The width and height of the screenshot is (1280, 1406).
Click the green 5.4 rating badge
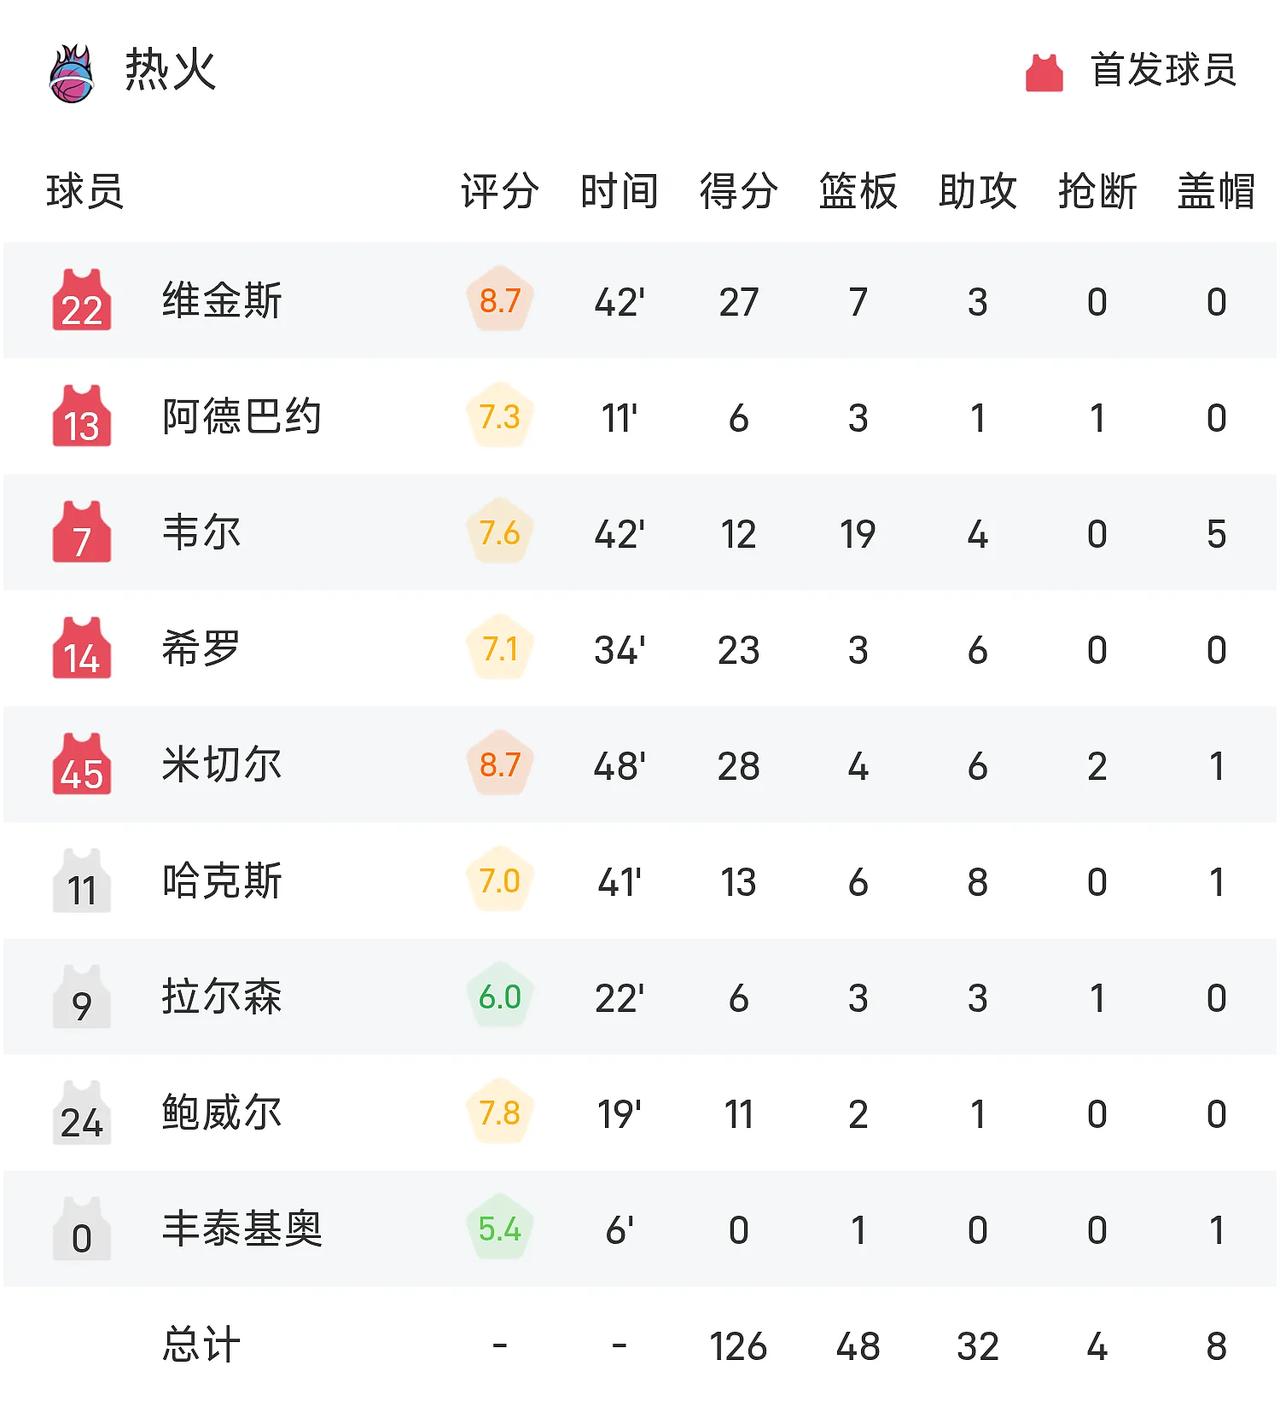pos(500,1228)
